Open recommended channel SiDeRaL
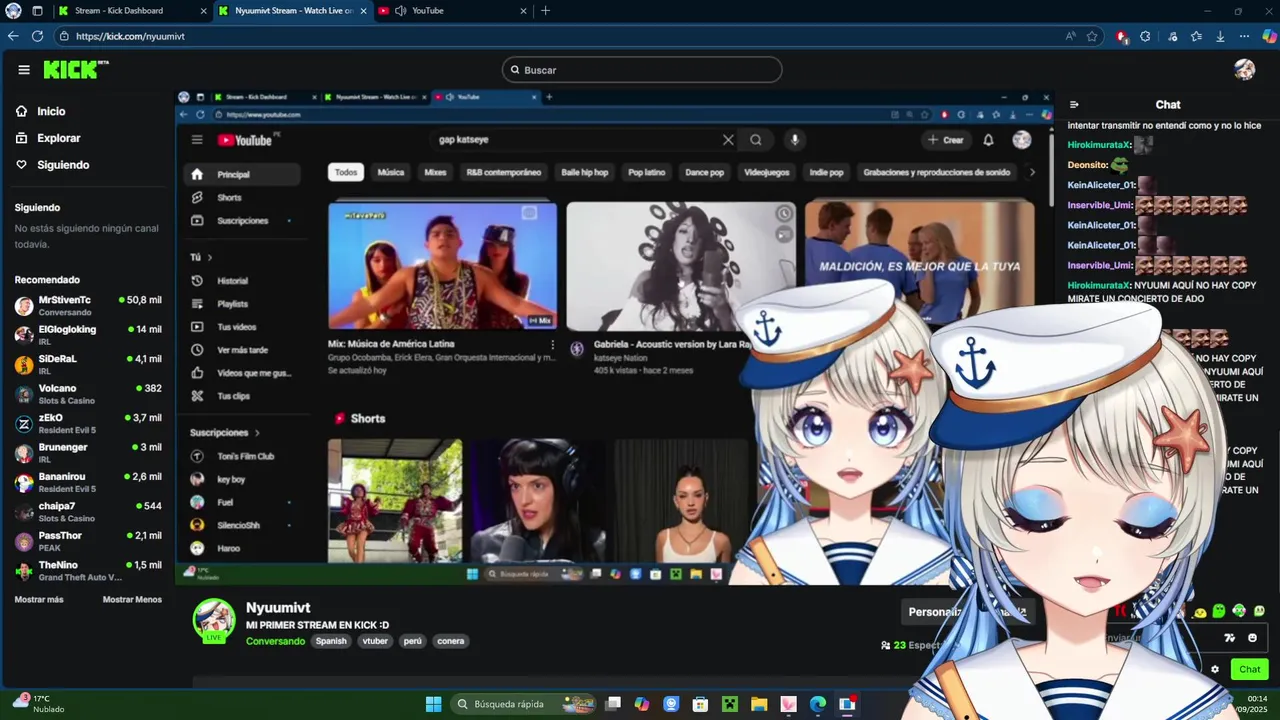The width and height of the screenshot is (1280, 720). (88, 364)
